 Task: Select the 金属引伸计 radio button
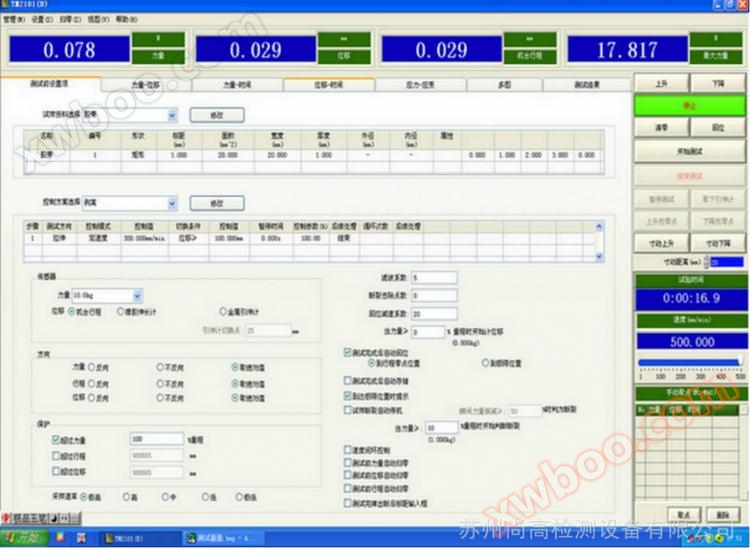click(x=222, y=311)
